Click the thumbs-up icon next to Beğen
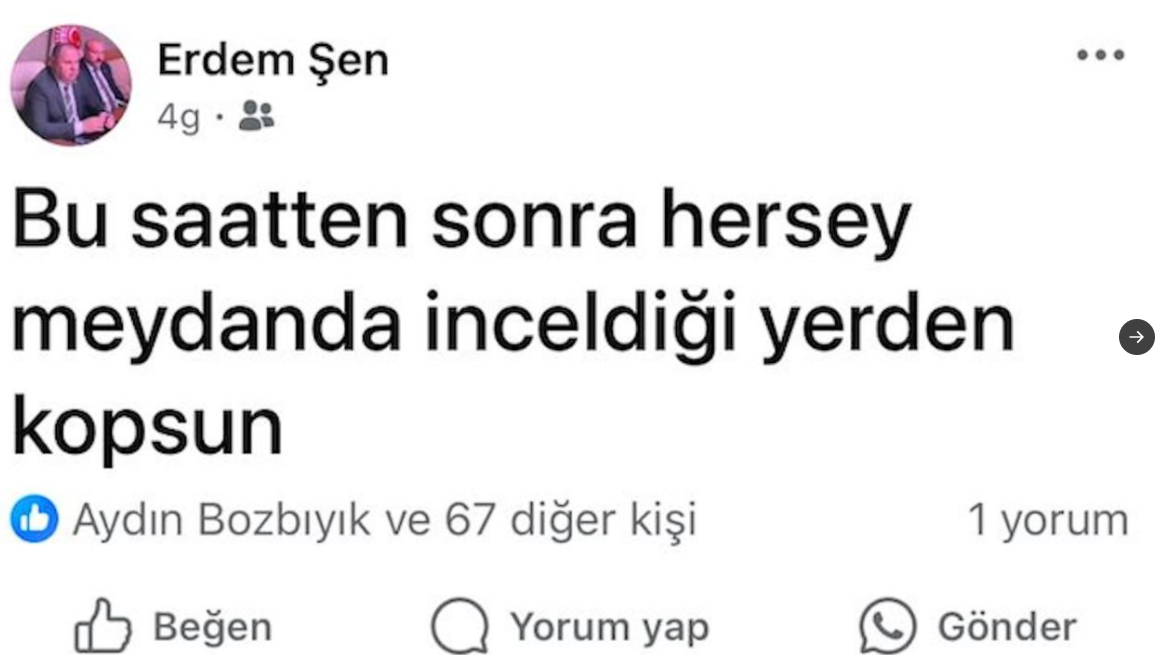The image size is (1156, 655). tap(102, 625)
